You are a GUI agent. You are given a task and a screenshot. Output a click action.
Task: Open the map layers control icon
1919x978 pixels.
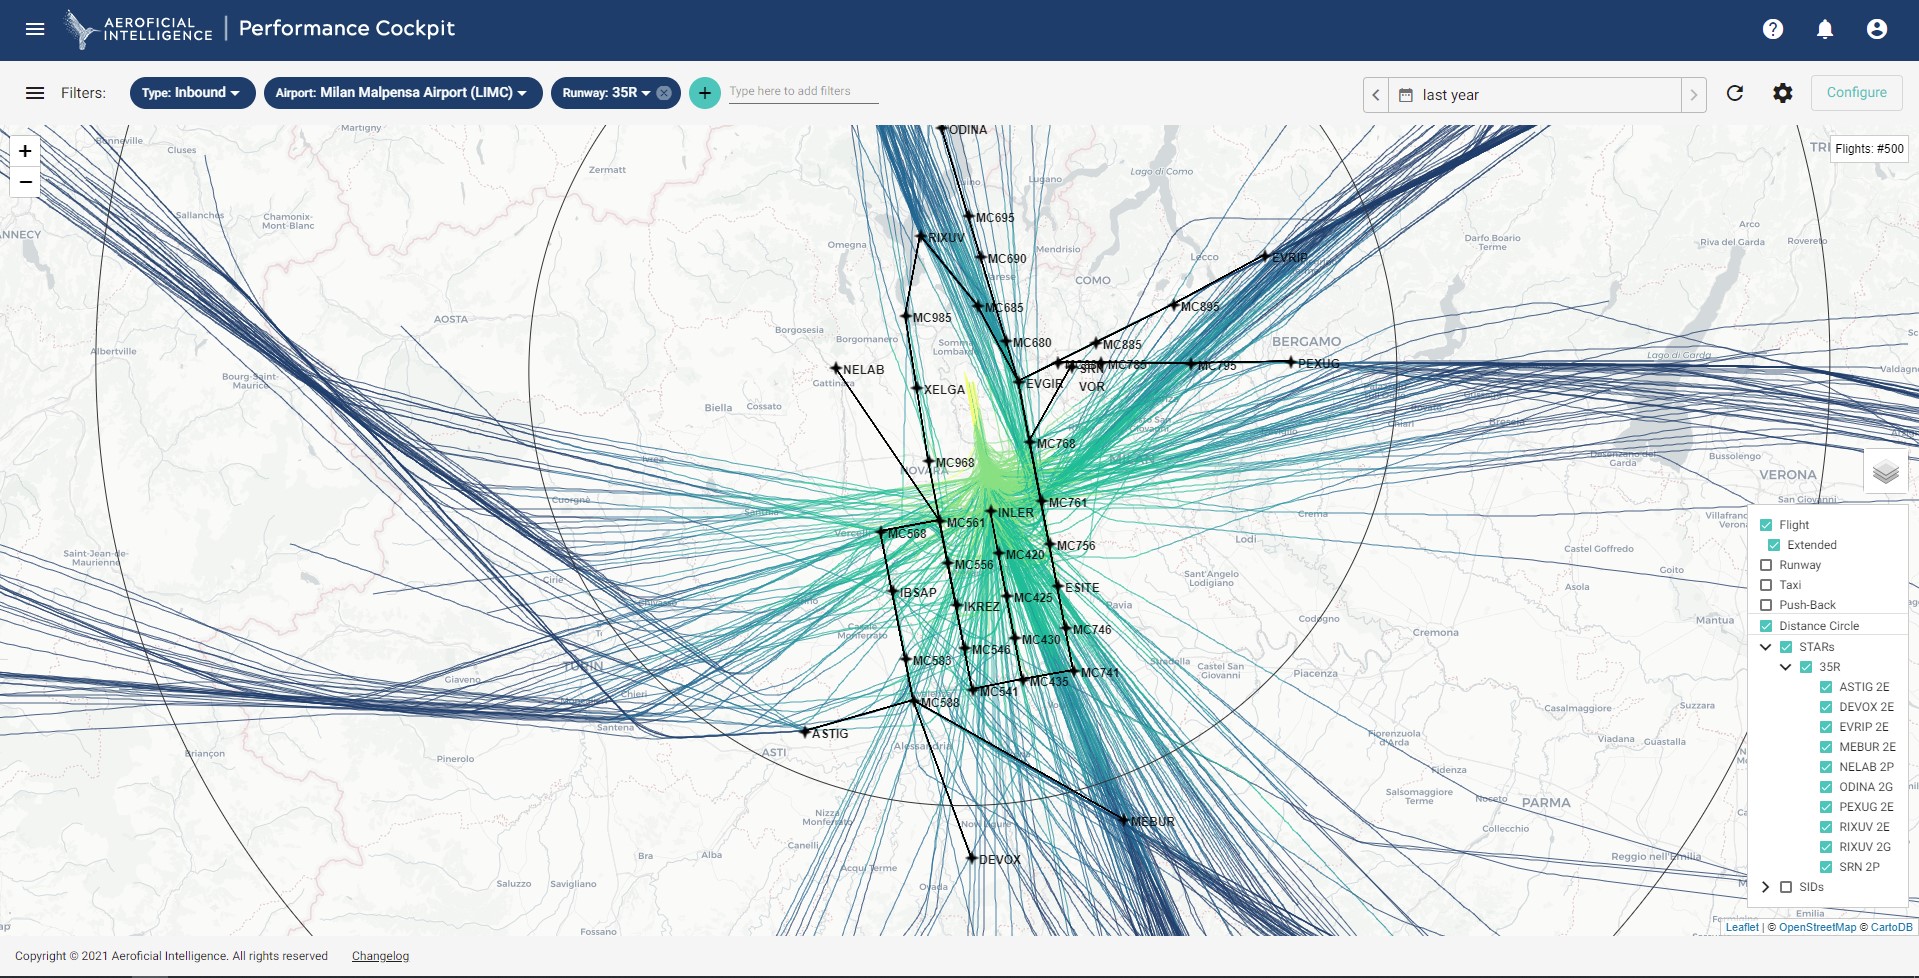1886,471
